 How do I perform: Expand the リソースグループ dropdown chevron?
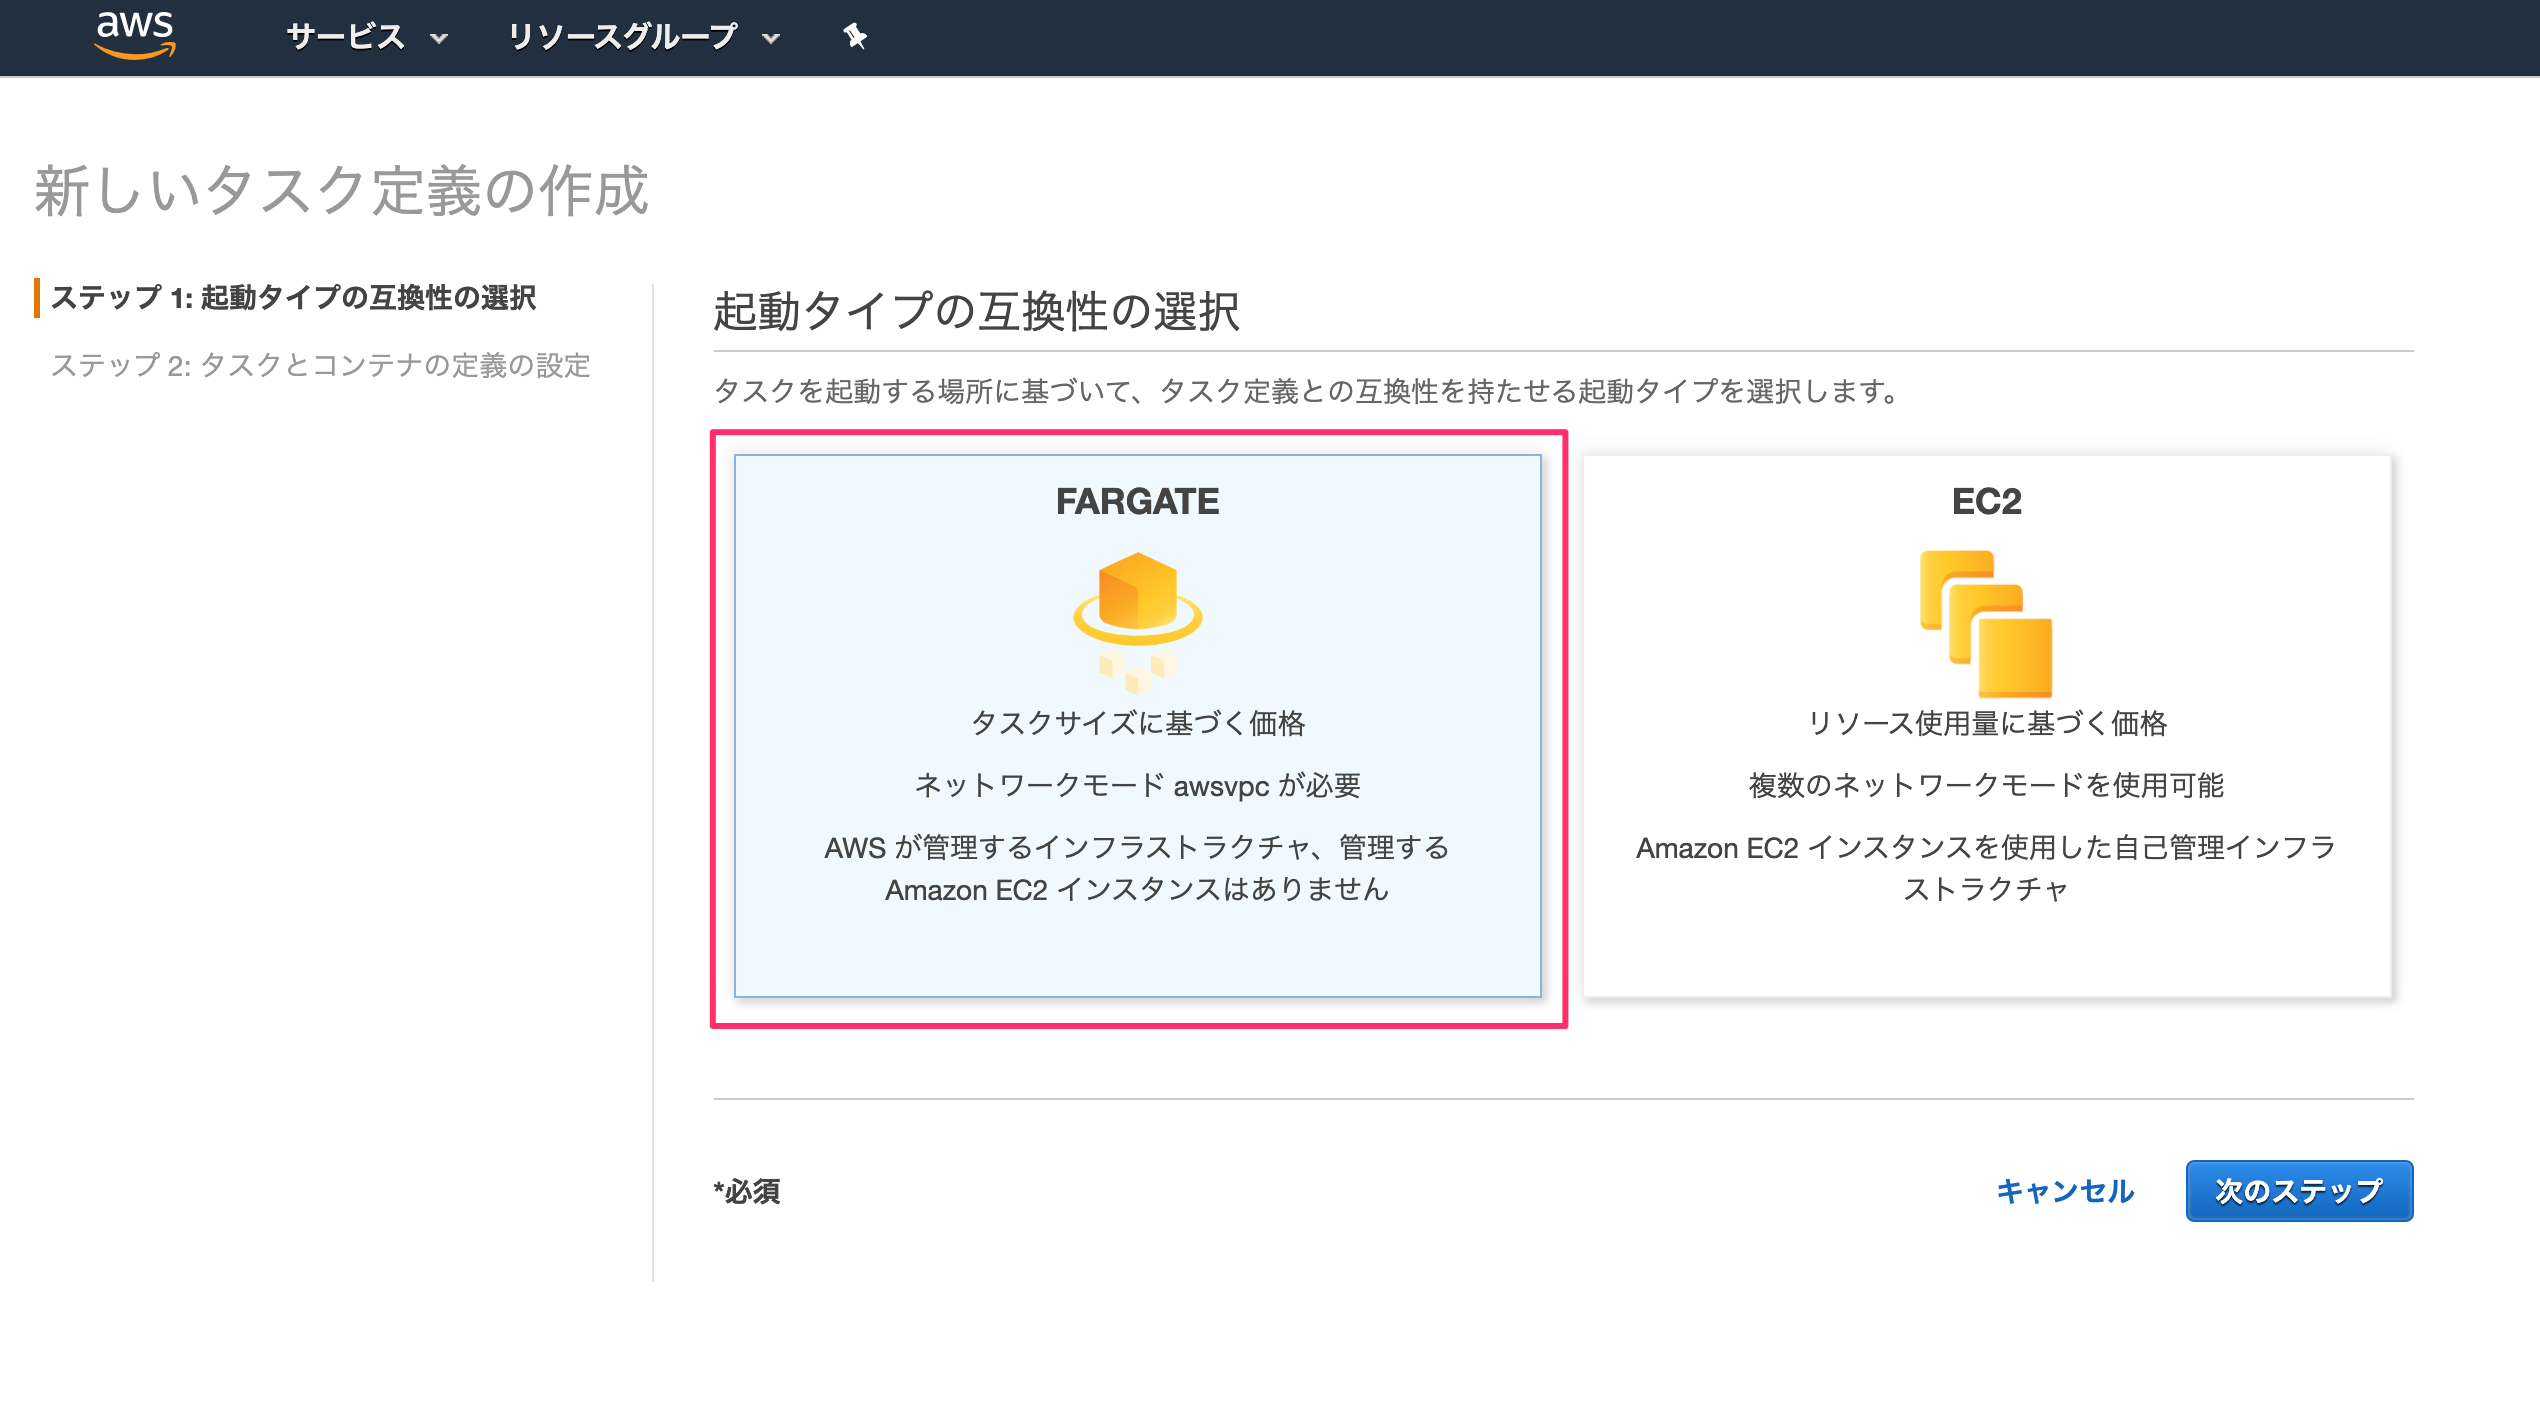tap(770, 38)
